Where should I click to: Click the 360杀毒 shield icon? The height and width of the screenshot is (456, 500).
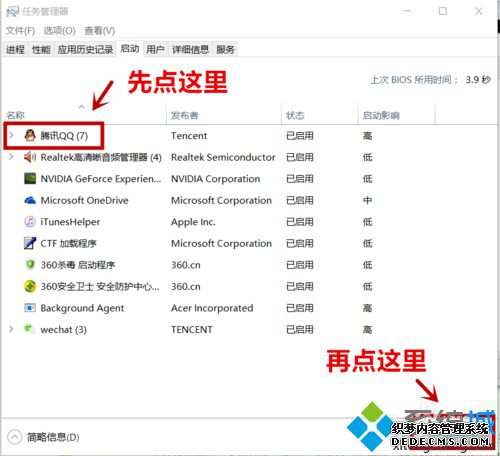pyautogui.click(x=30, y=265)
